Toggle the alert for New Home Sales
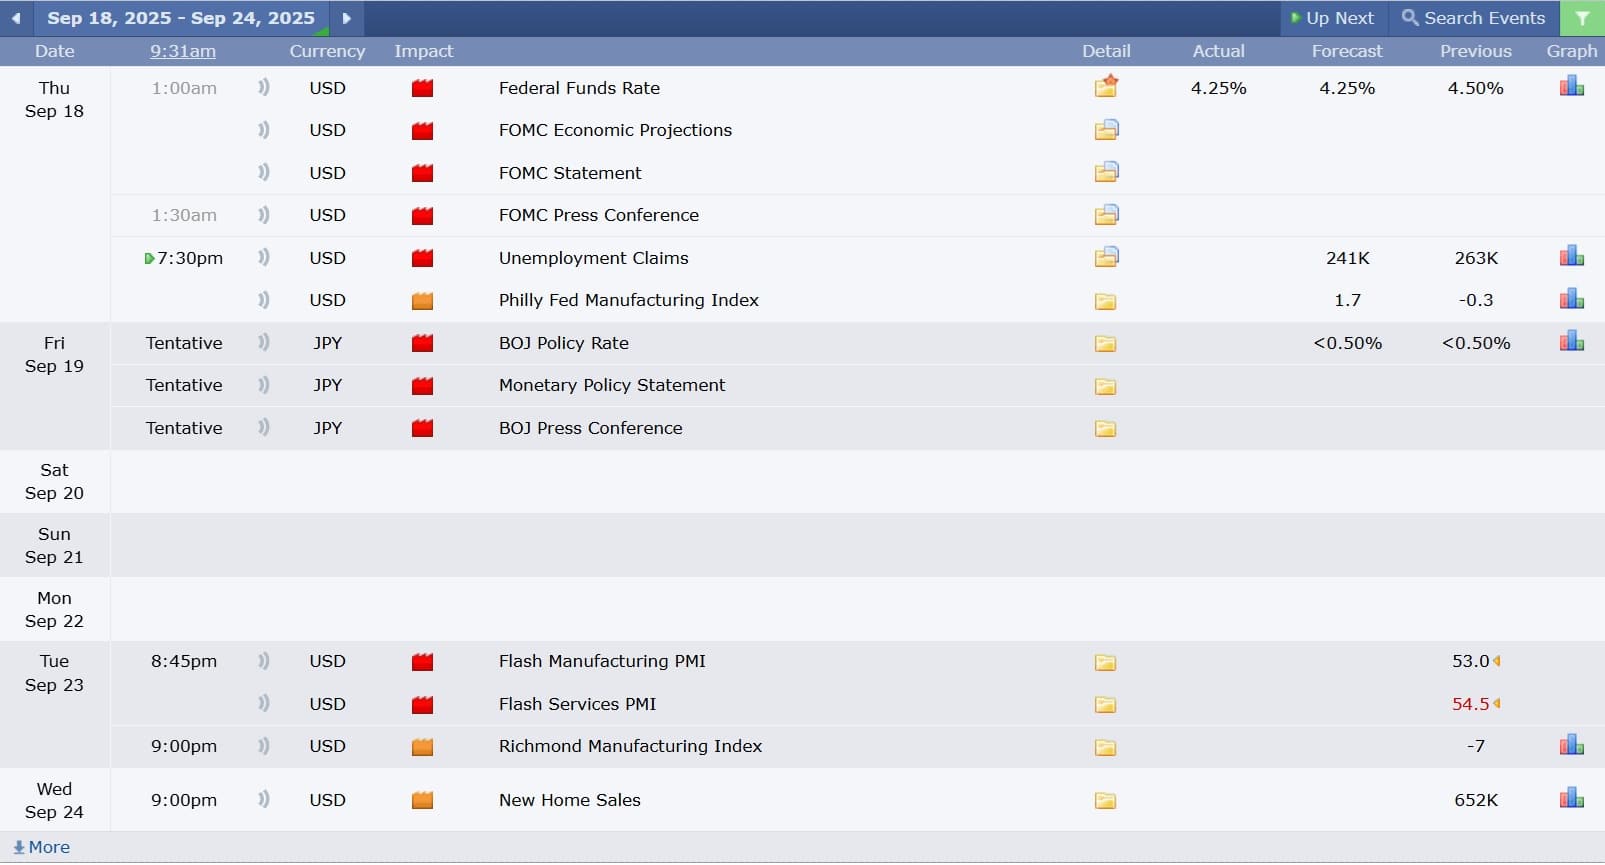Viewport: 1605px width, 865px height. [x=264, y=799]
